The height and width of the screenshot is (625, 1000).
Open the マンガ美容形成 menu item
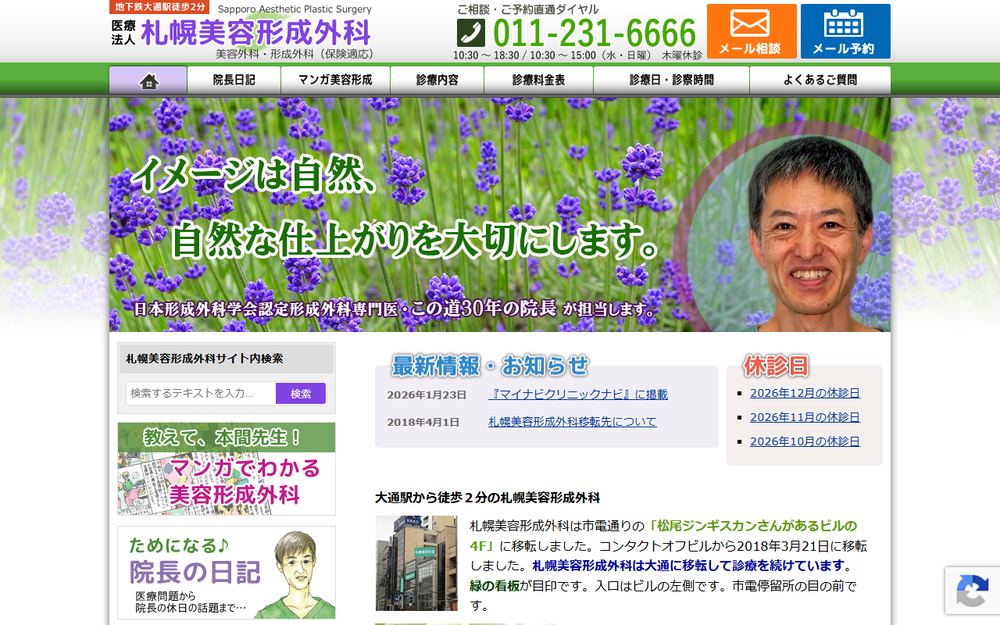pos(335,80)
